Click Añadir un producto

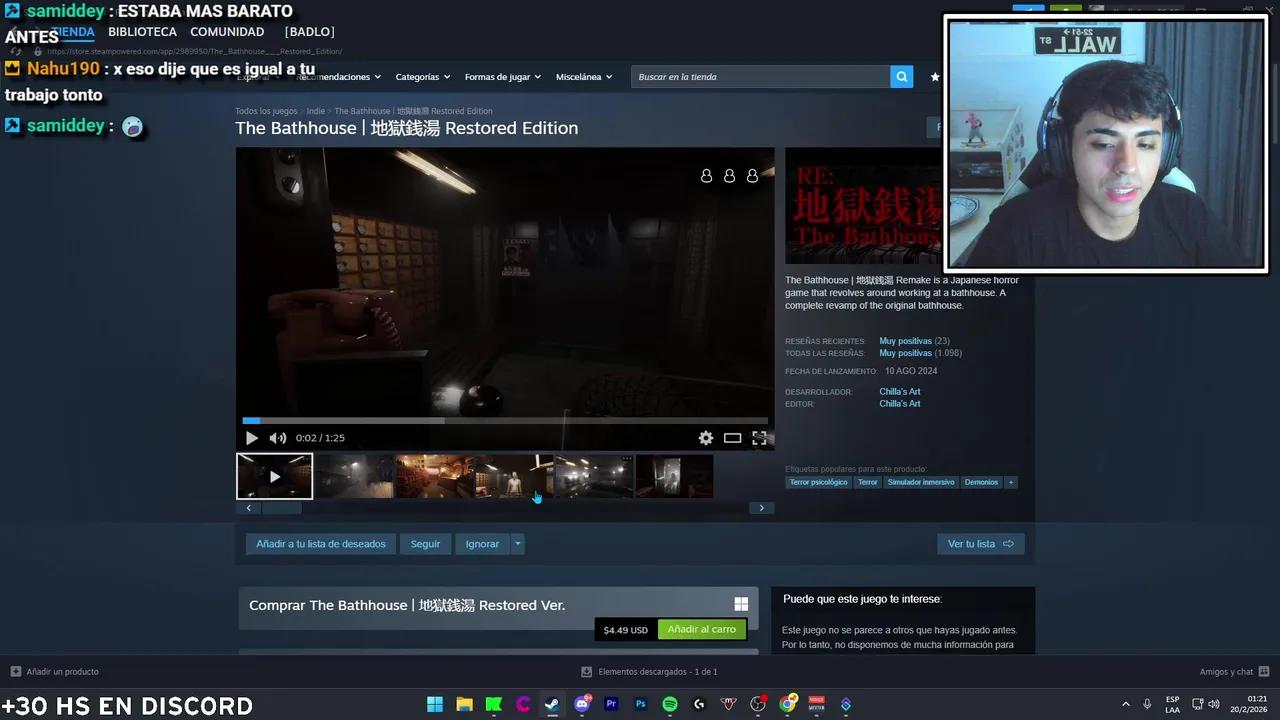tap(62, 672)
